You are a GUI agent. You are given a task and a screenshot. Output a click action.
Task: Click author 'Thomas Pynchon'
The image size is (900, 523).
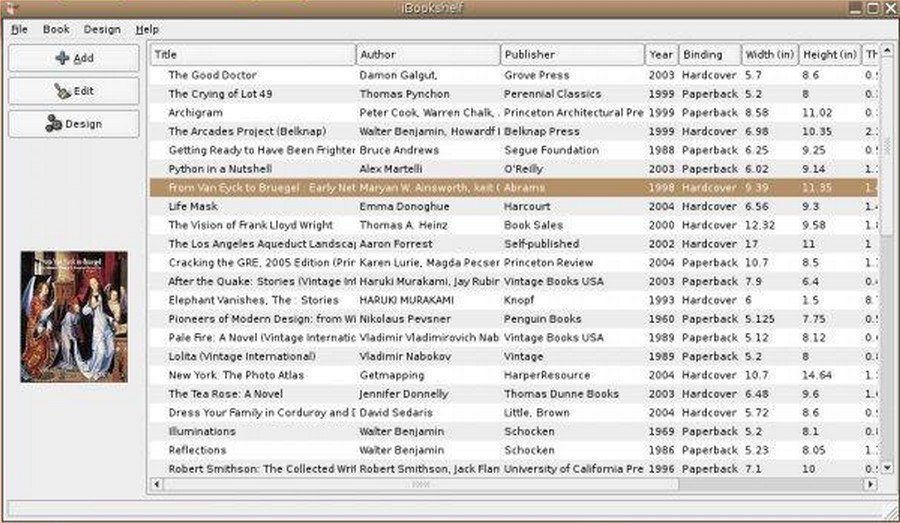click(405, 94)
